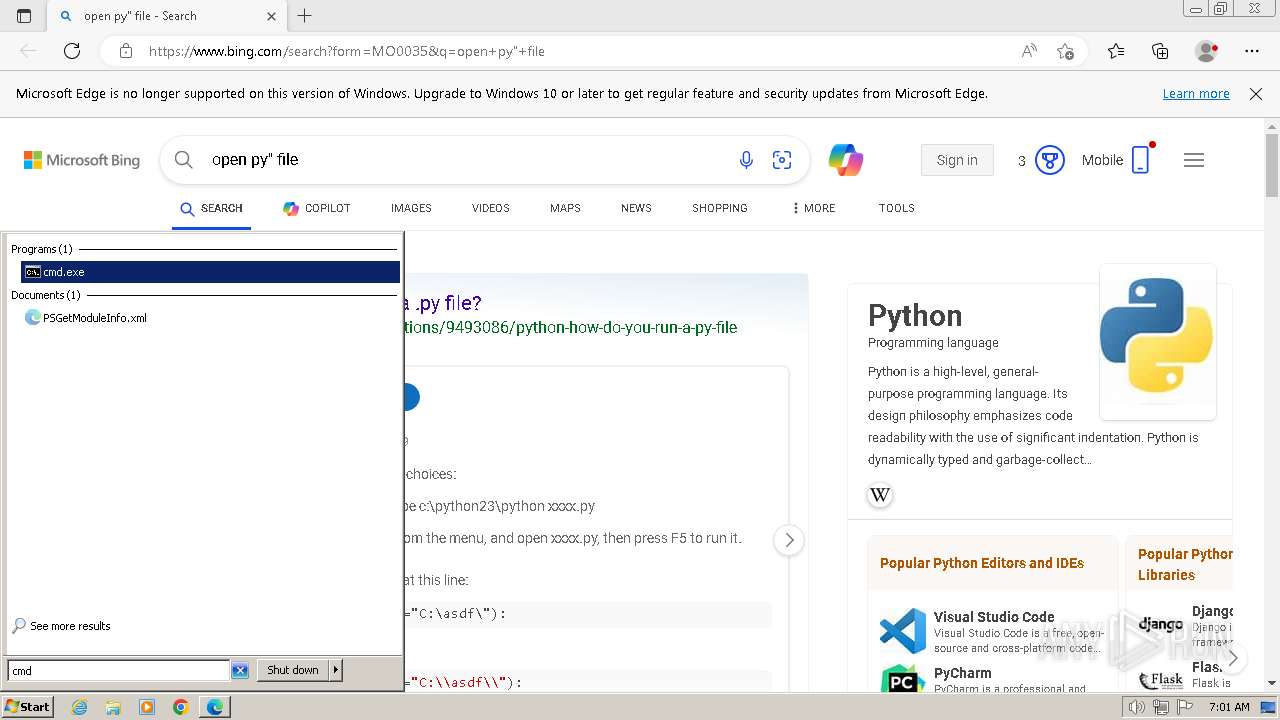The width and height of the screenshot is (1280, 720).
Task: Click the Start menu search field
Action: tap(118, 671)
